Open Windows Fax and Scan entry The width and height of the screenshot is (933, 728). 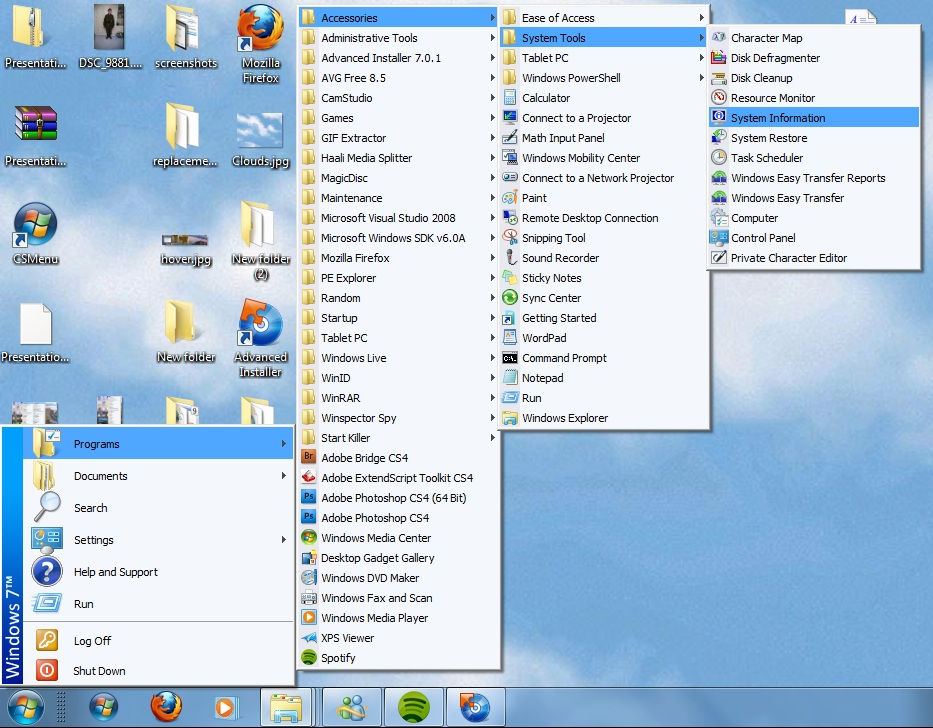pos(399,598)
